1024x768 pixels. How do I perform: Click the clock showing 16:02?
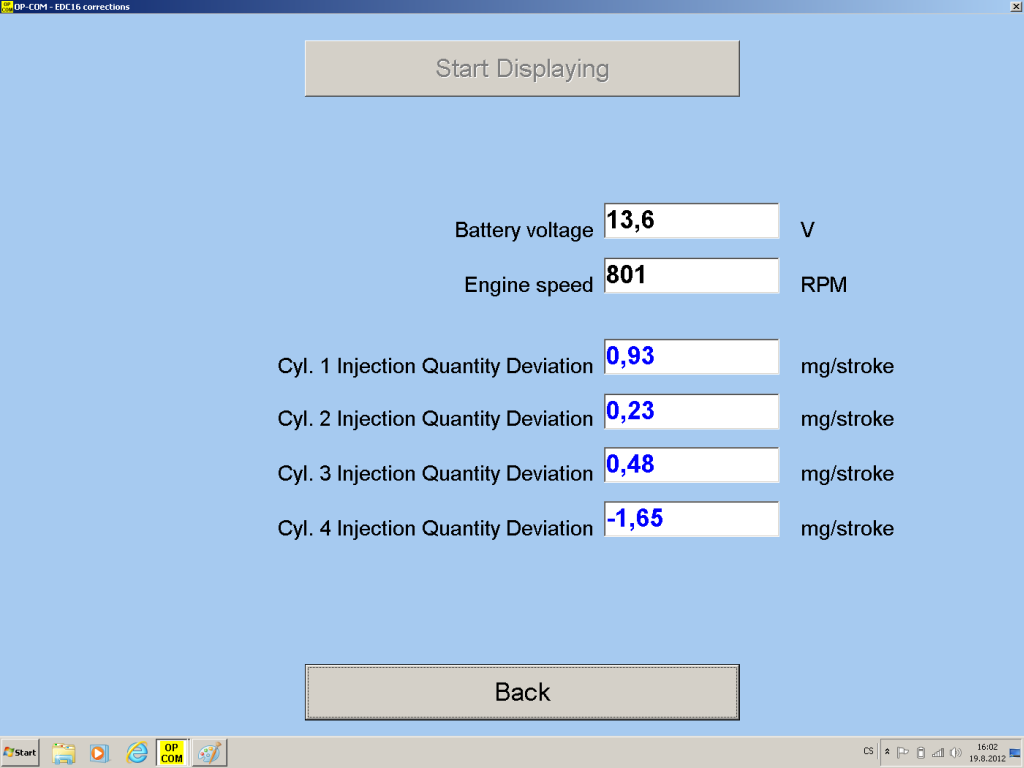point(987,752)
